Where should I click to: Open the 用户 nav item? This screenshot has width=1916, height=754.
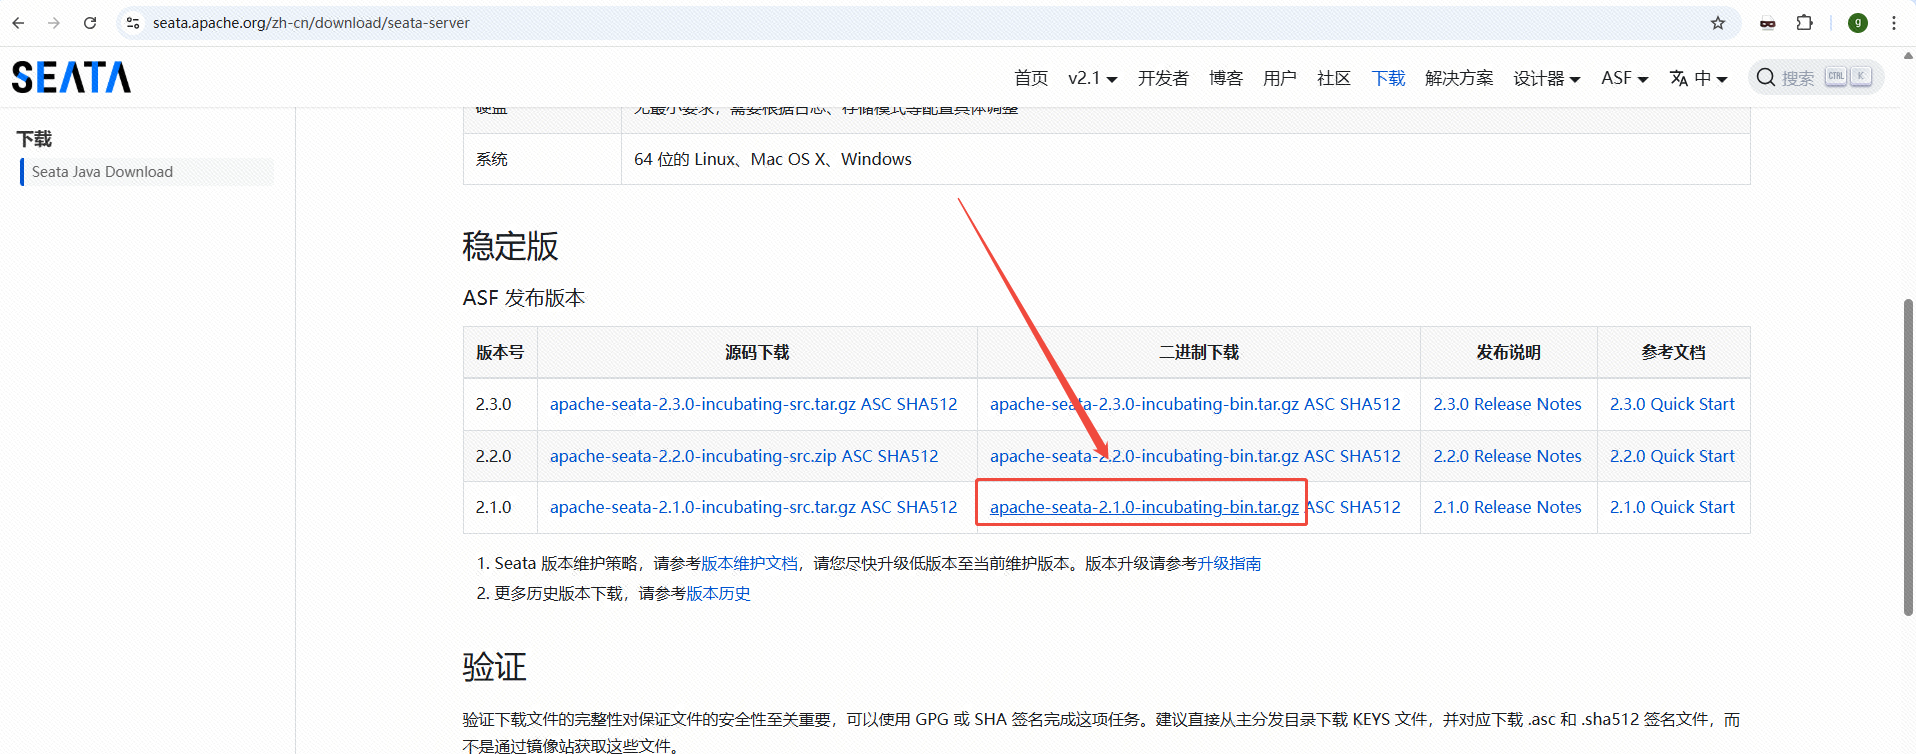pyautogui.click(x=1279, y=78)
